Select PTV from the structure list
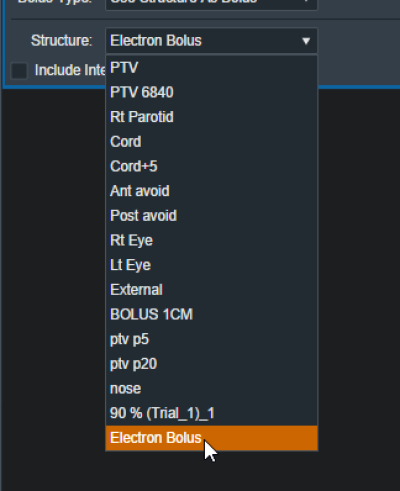The image size is (400, 491). pos(212,68)
